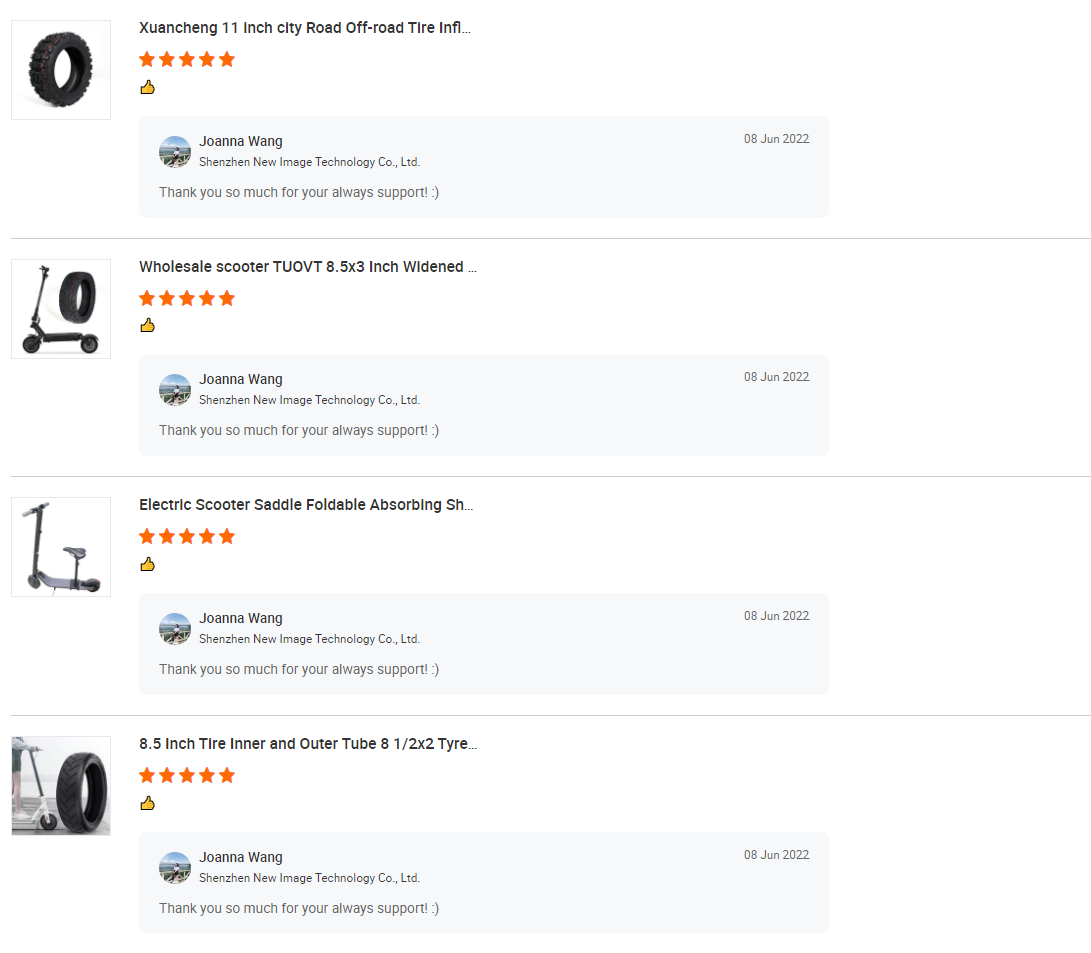
Task: Open the 8.5 Inch Tire product thumbnail
Action: tap(61, 786)
